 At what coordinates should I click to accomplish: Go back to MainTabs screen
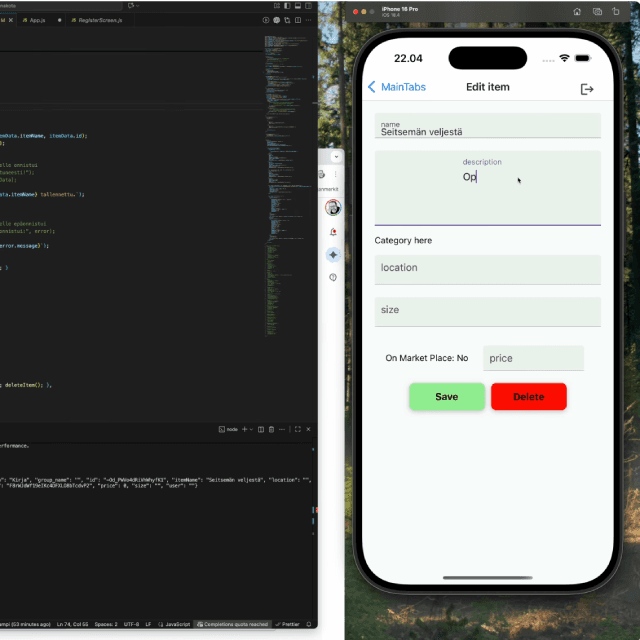point(397,87)
